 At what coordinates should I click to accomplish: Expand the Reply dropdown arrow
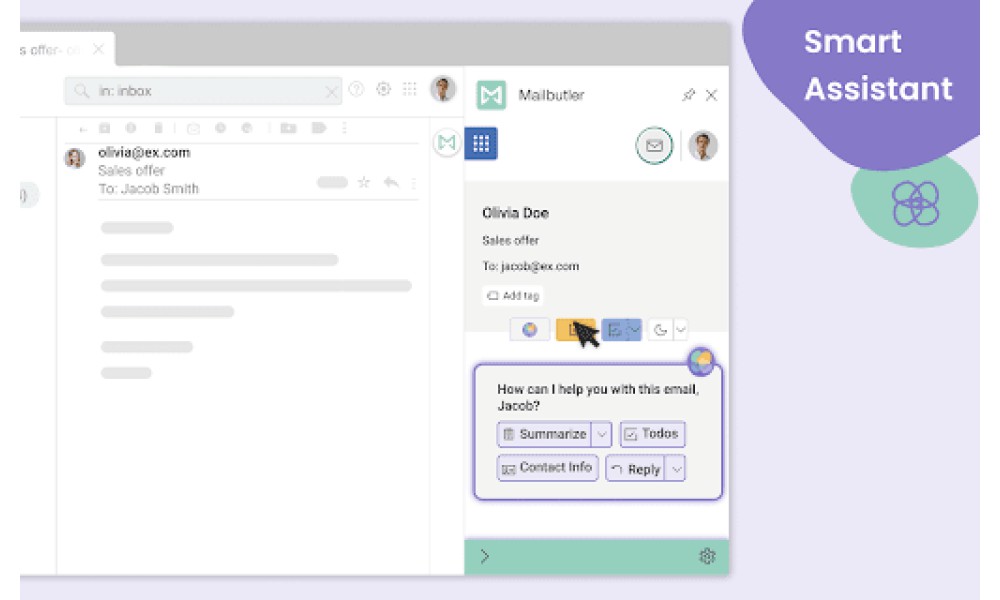click(676, 469)
